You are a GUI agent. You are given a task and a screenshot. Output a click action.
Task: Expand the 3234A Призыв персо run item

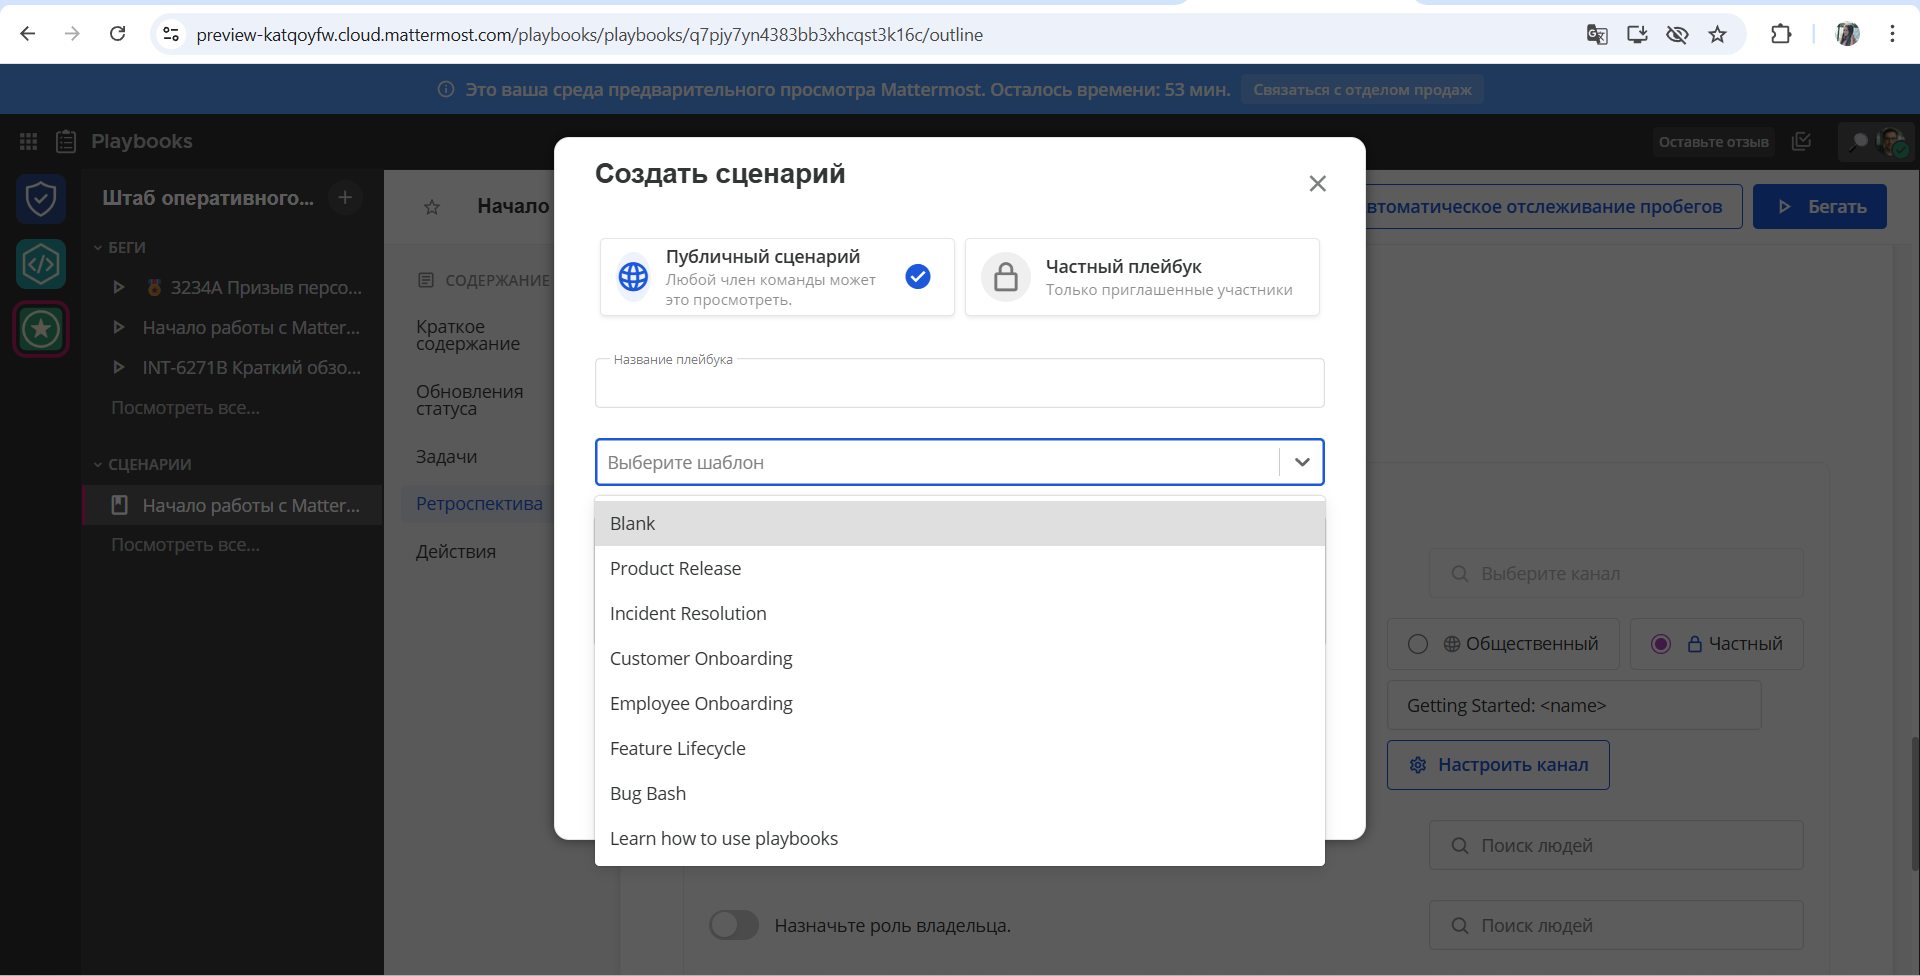pos(119,288)
